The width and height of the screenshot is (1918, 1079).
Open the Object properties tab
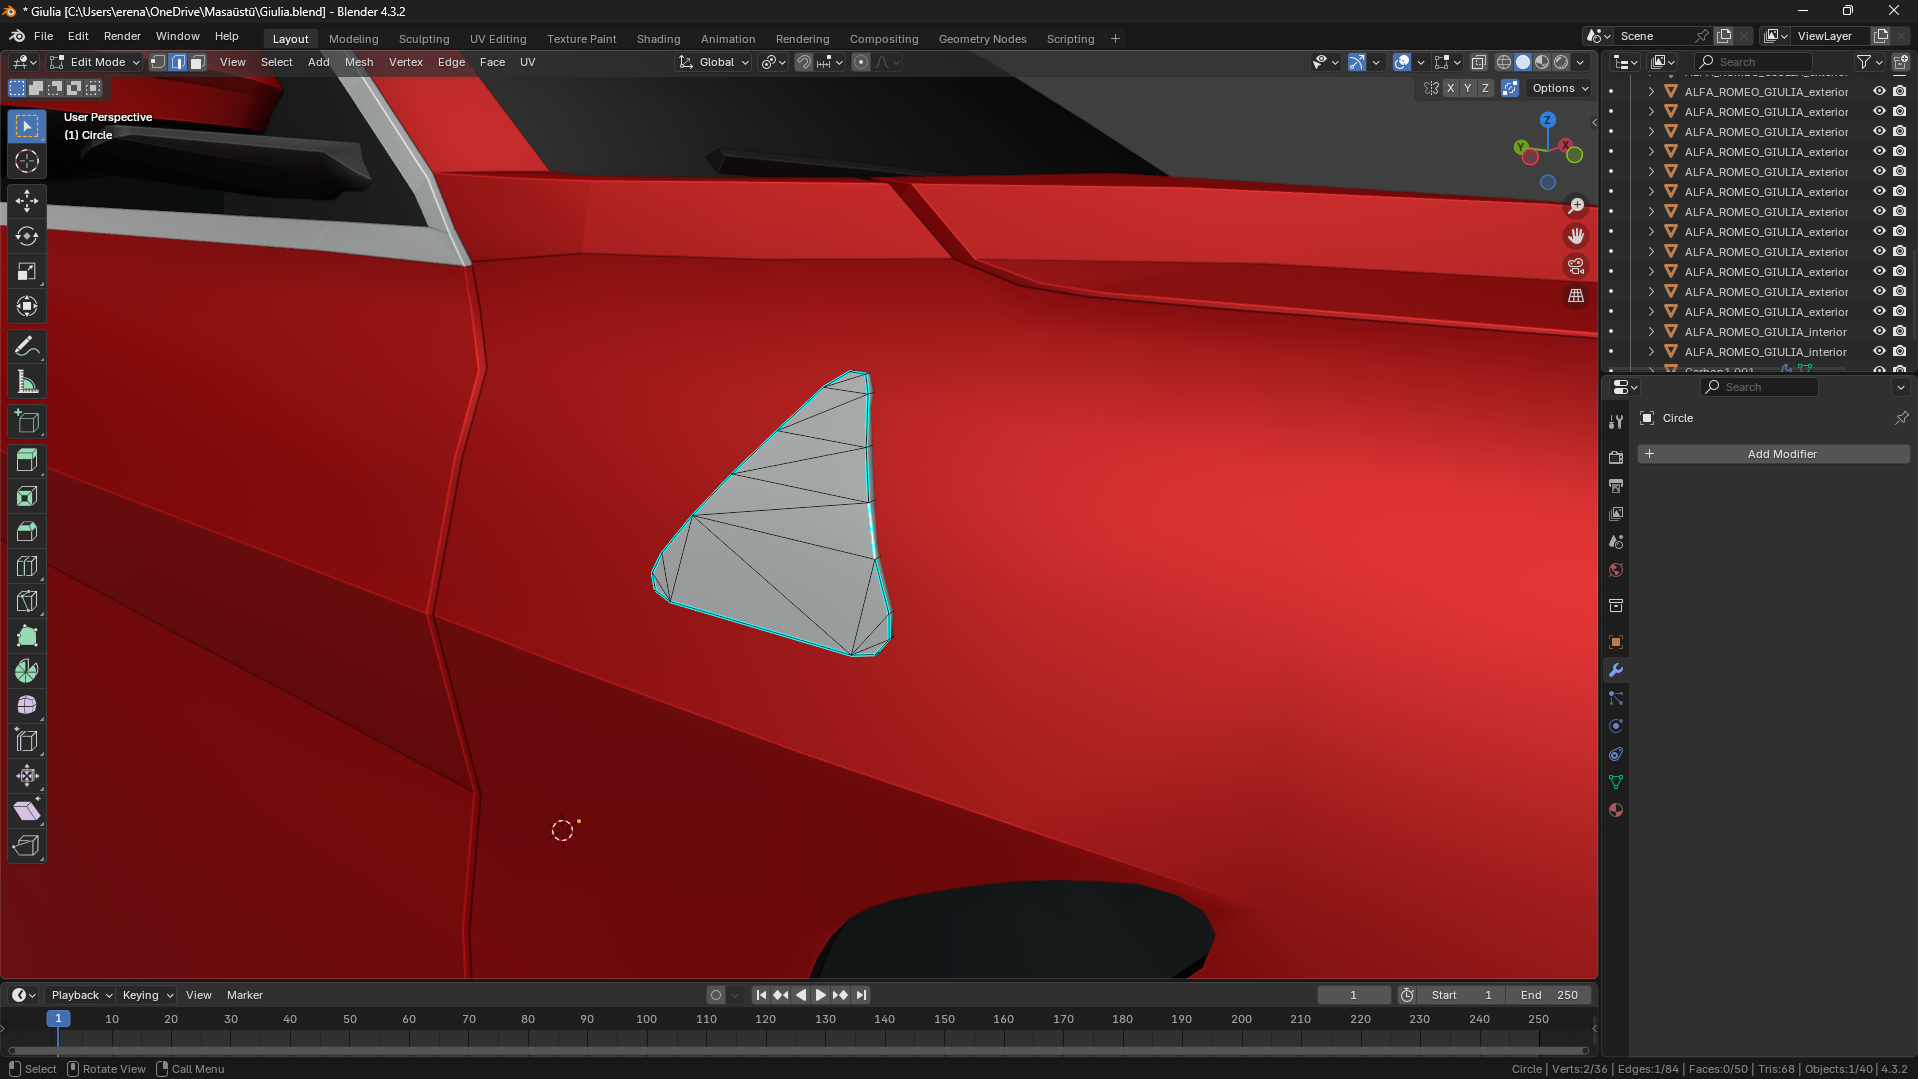coord(1616,642)
